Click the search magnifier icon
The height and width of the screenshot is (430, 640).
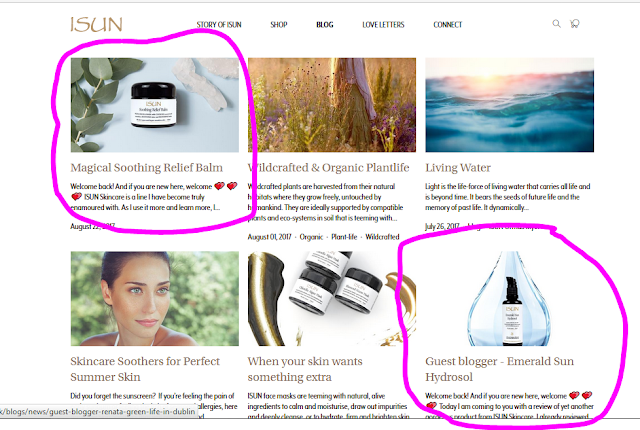pyautogui.click(x=556, y=24)
